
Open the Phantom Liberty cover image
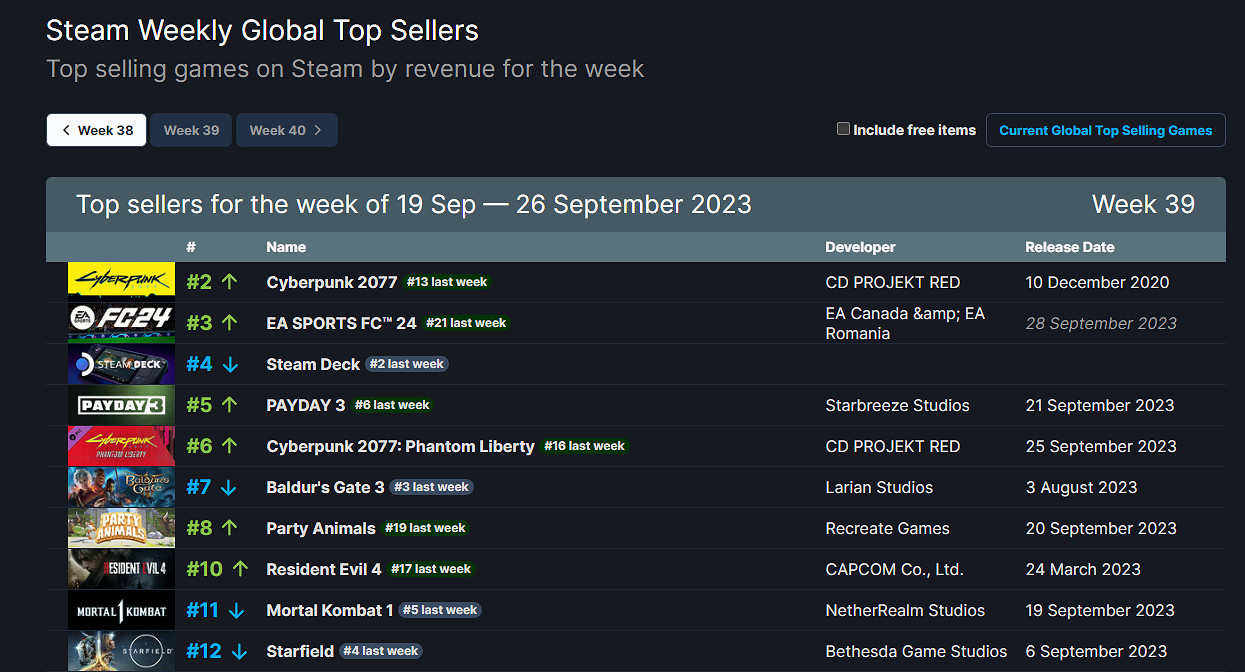(x=121, y=446)
